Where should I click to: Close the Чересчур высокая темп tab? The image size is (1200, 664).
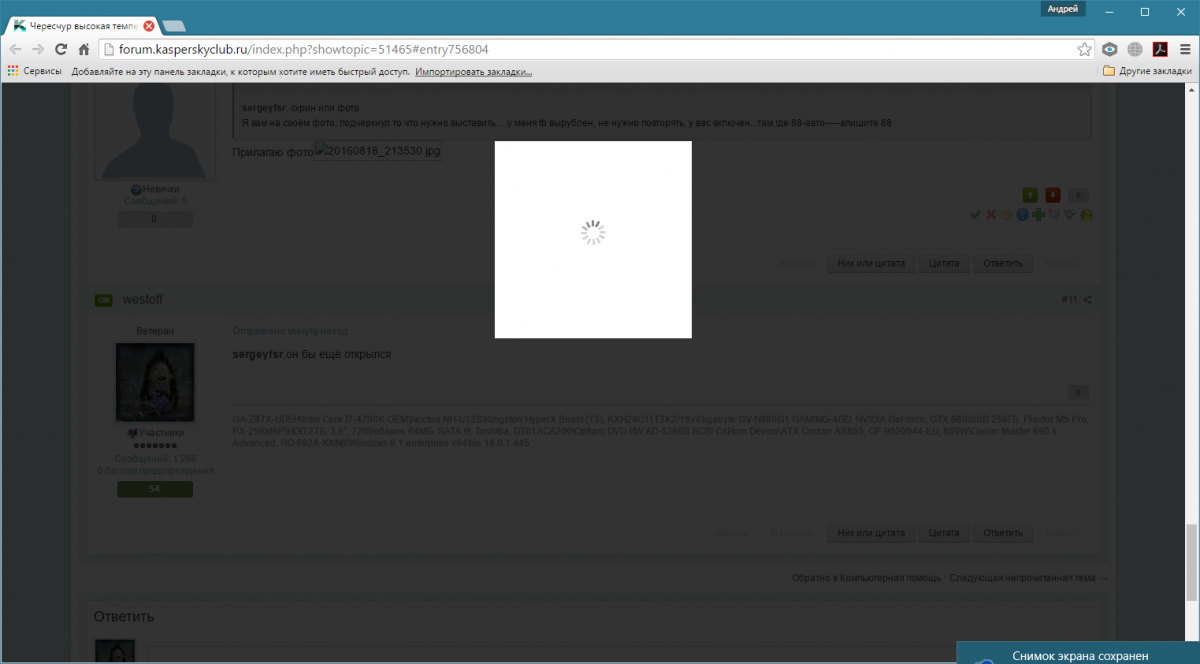(x=148, y=25)
